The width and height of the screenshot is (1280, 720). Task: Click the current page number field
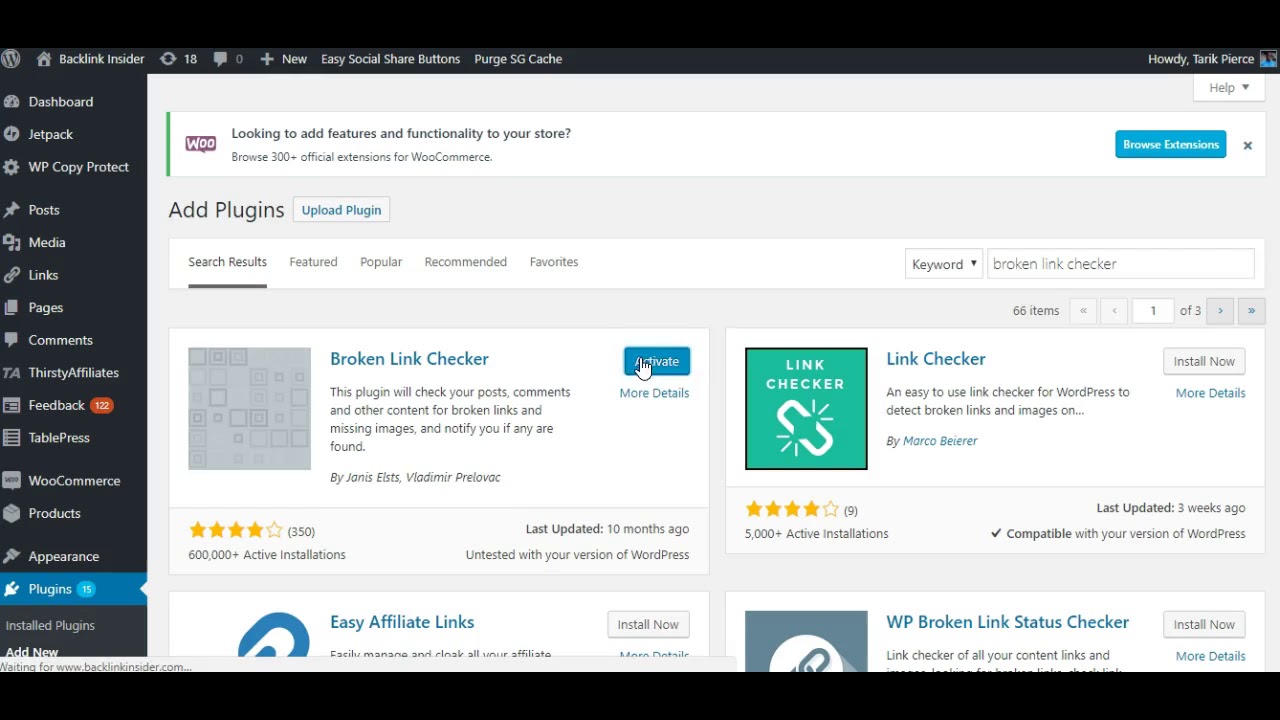click(x=1153, y=311)
